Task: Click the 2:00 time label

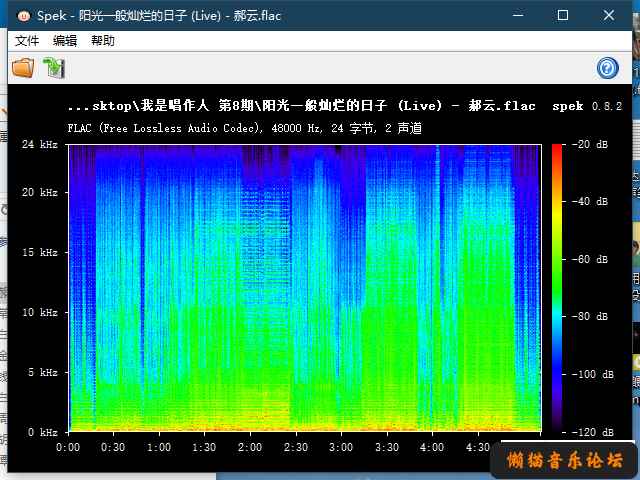Action: (x=250, y=447)
